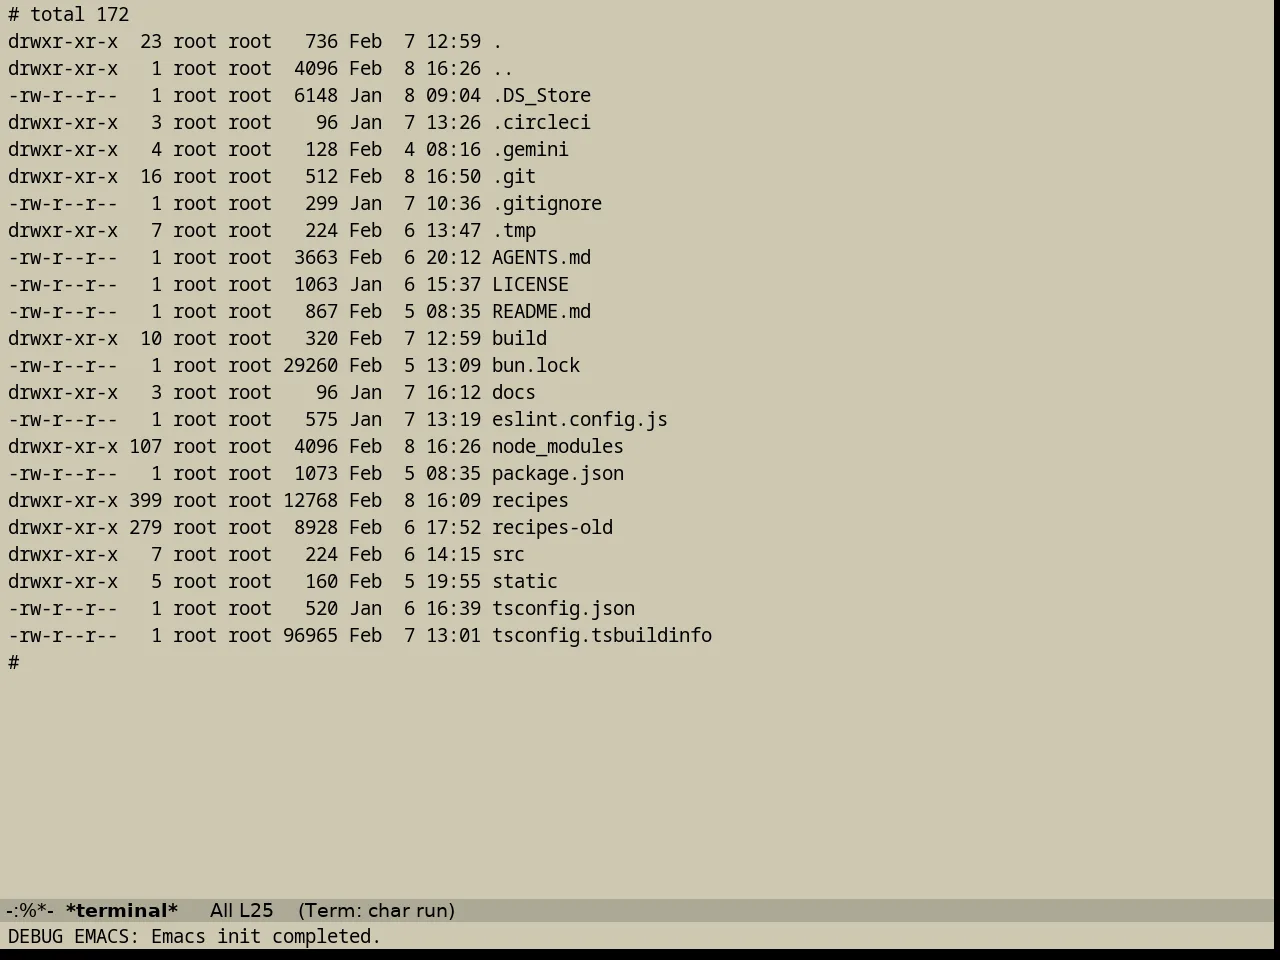Click the build directory name
This screenshot has width=1280, height=960.
click(x=519, y=339)
